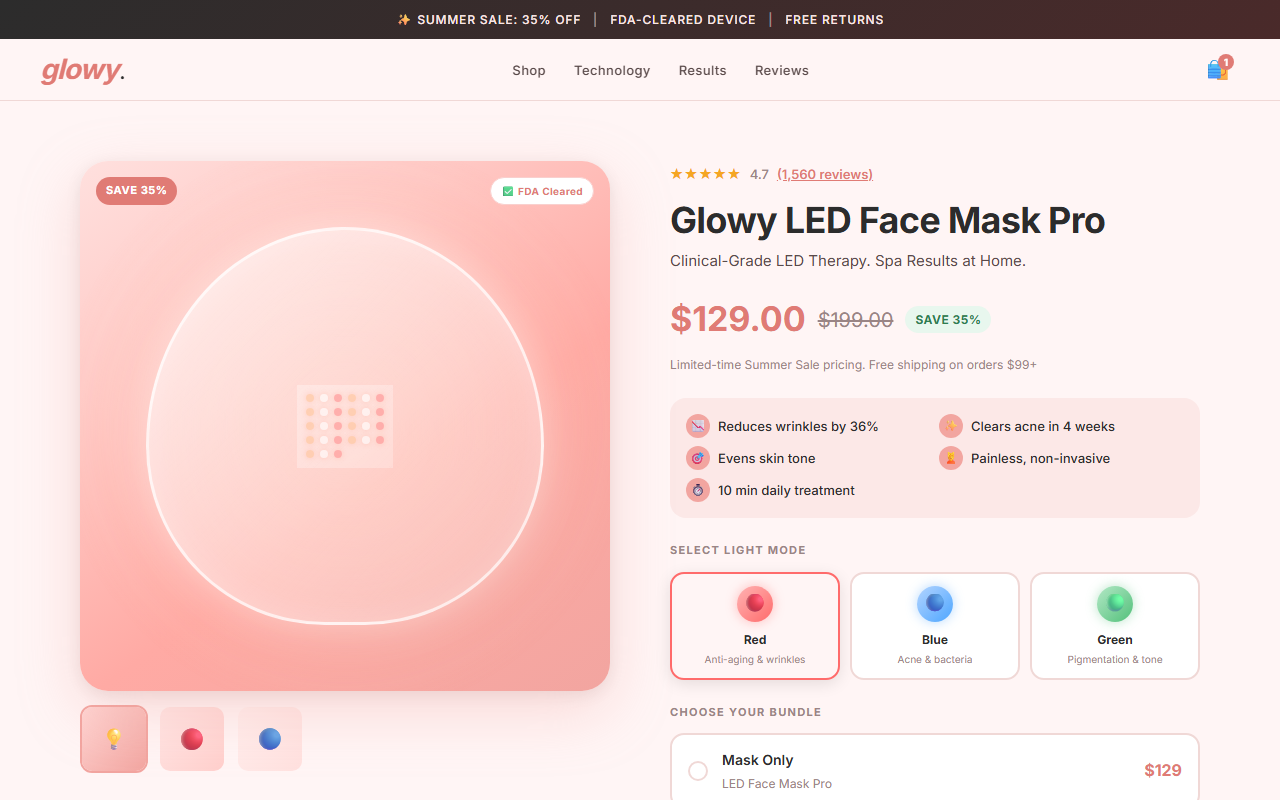The image size is (1280, 800).
Task: Click the wrinkle reduction benefit icon
Action: pyautogui.click(x=697, y=426)
